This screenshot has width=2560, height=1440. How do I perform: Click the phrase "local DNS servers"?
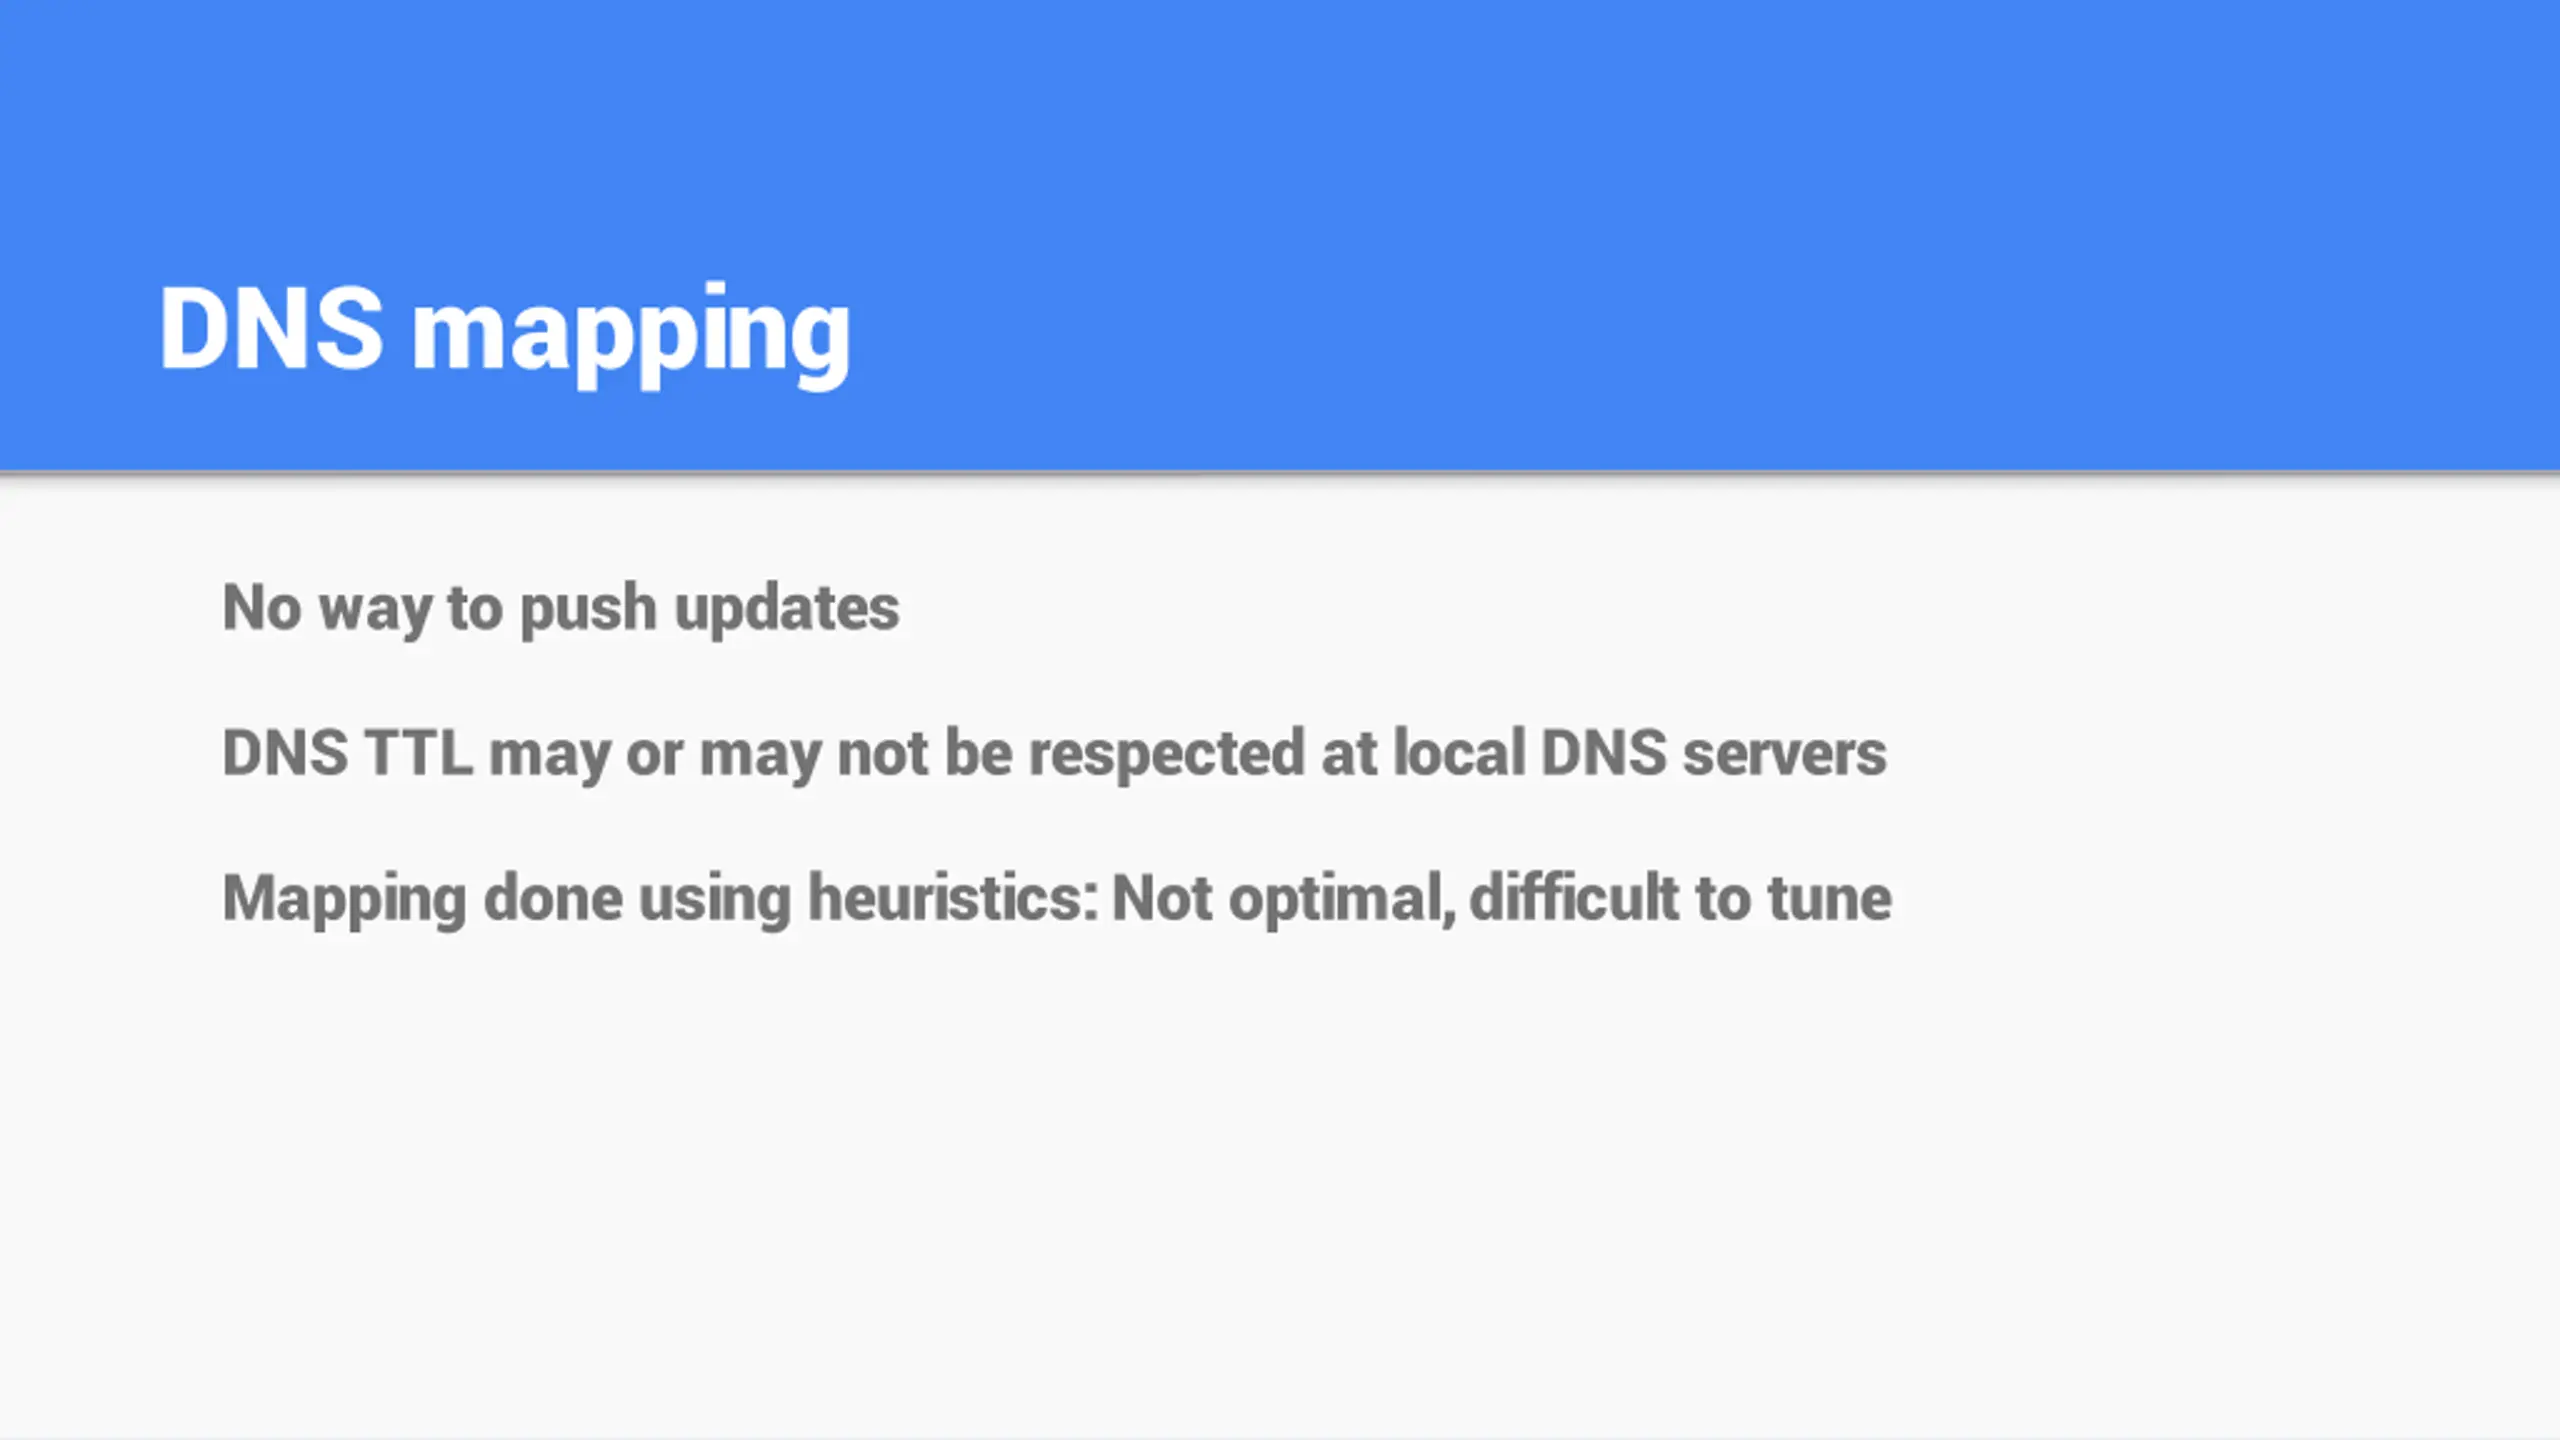1640,752
